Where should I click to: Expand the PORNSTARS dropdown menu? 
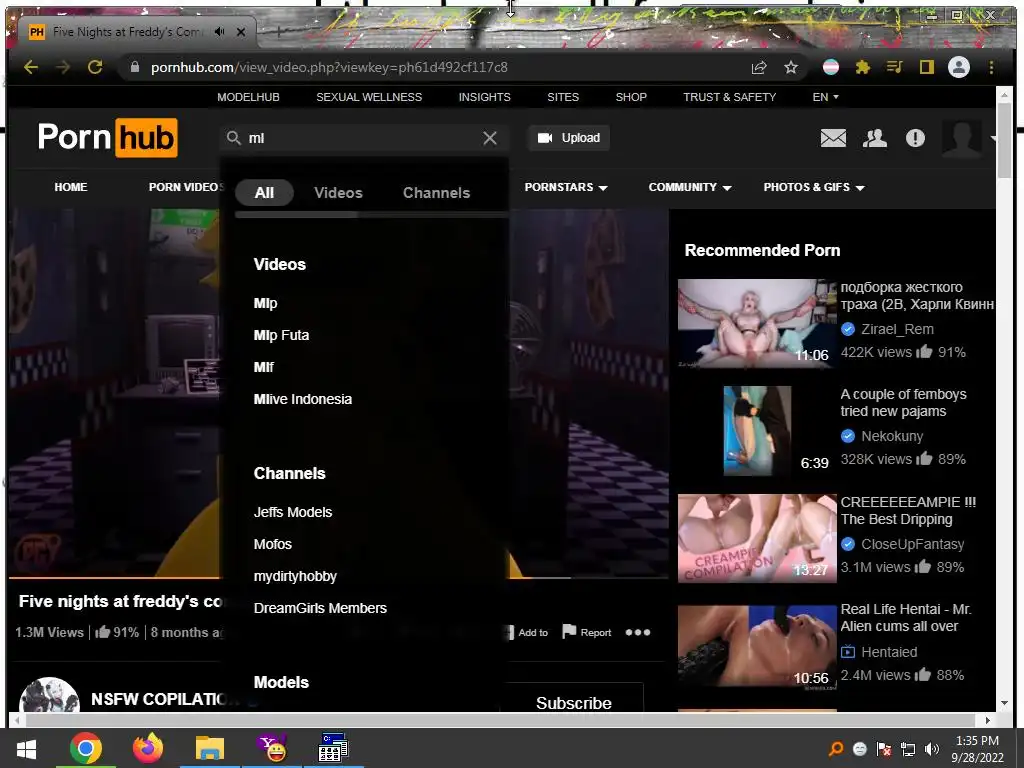coord(566,187)
